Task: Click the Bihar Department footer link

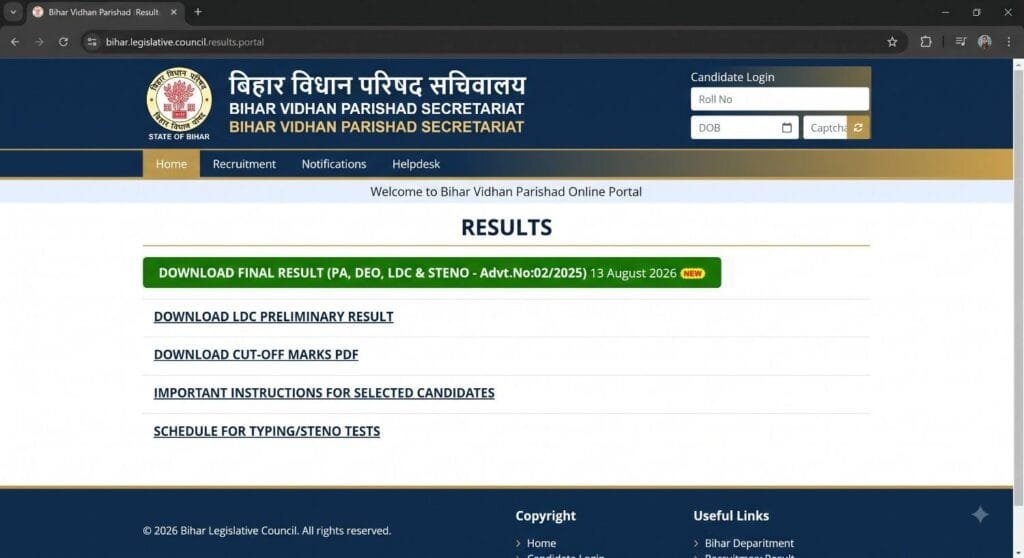Action: (x=749, y=543)
